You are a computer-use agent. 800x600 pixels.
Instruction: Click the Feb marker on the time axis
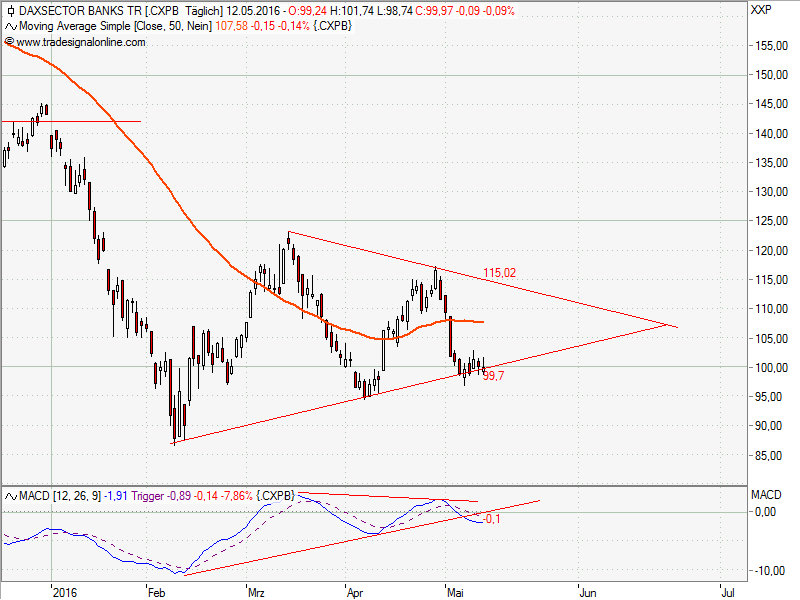(x=155, y=590)
